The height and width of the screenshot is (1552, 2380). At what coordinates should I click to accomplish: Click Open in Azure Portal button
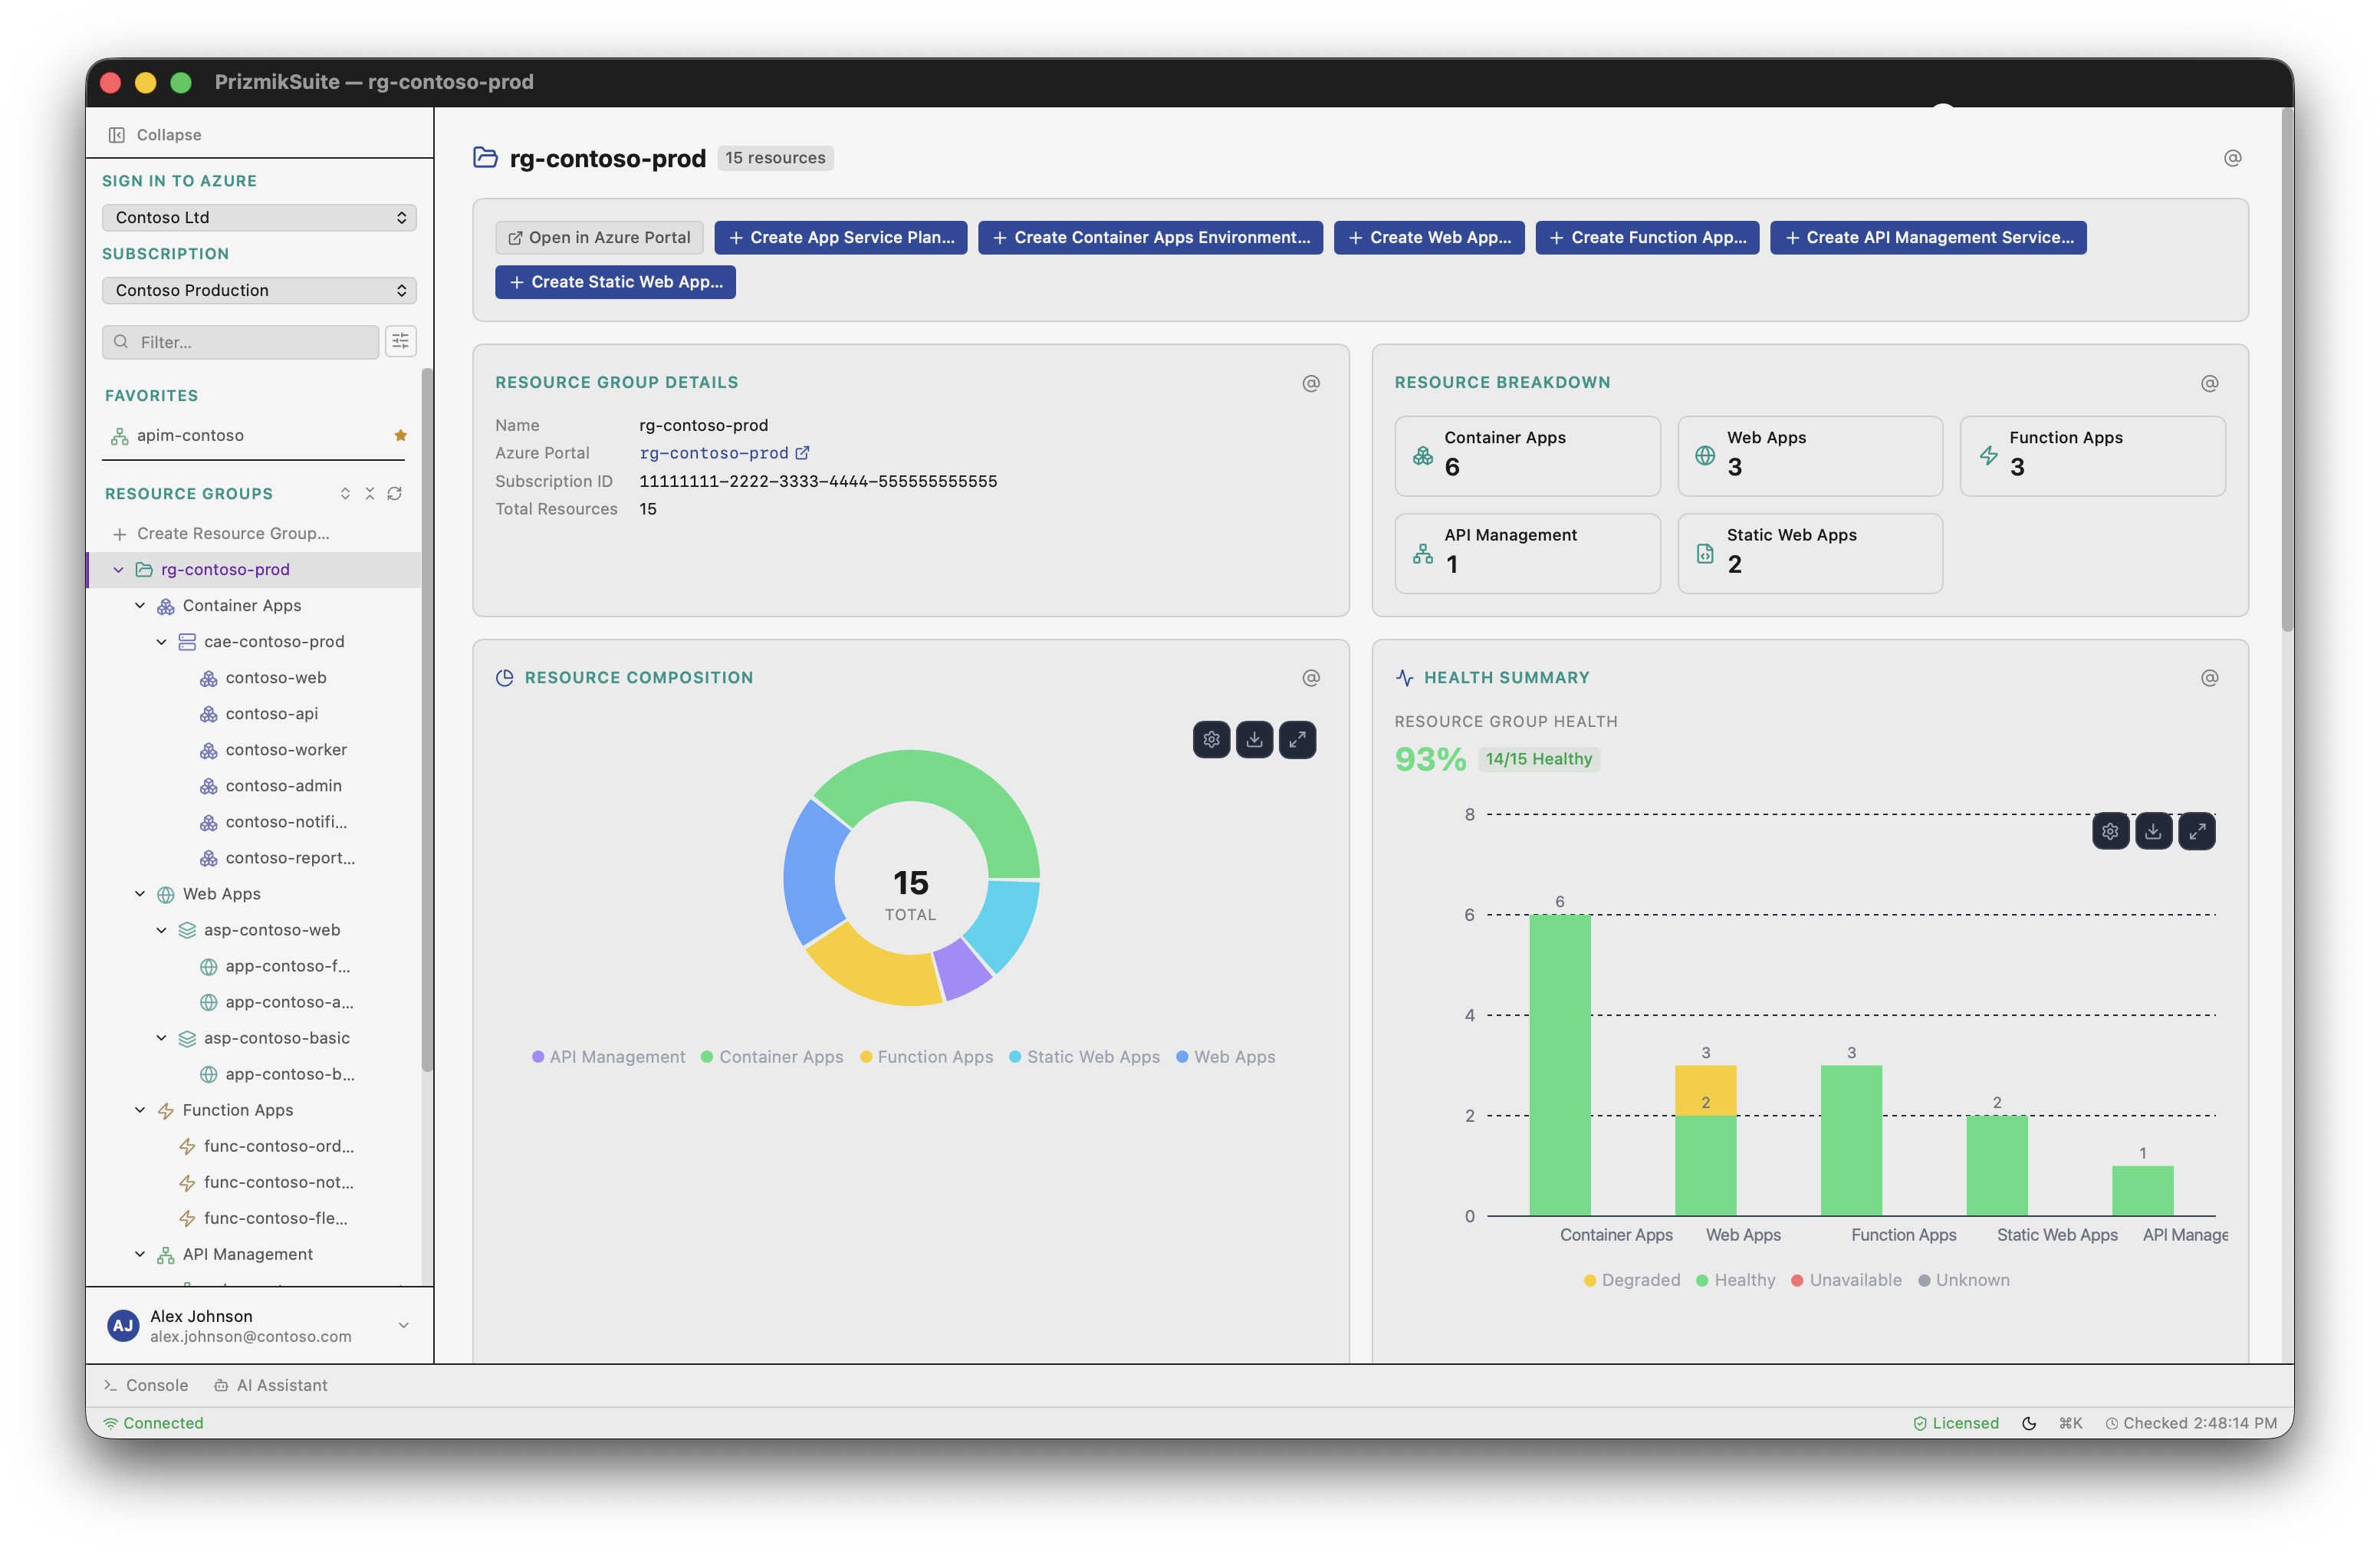pyautogui.click(x=599, y=237)
